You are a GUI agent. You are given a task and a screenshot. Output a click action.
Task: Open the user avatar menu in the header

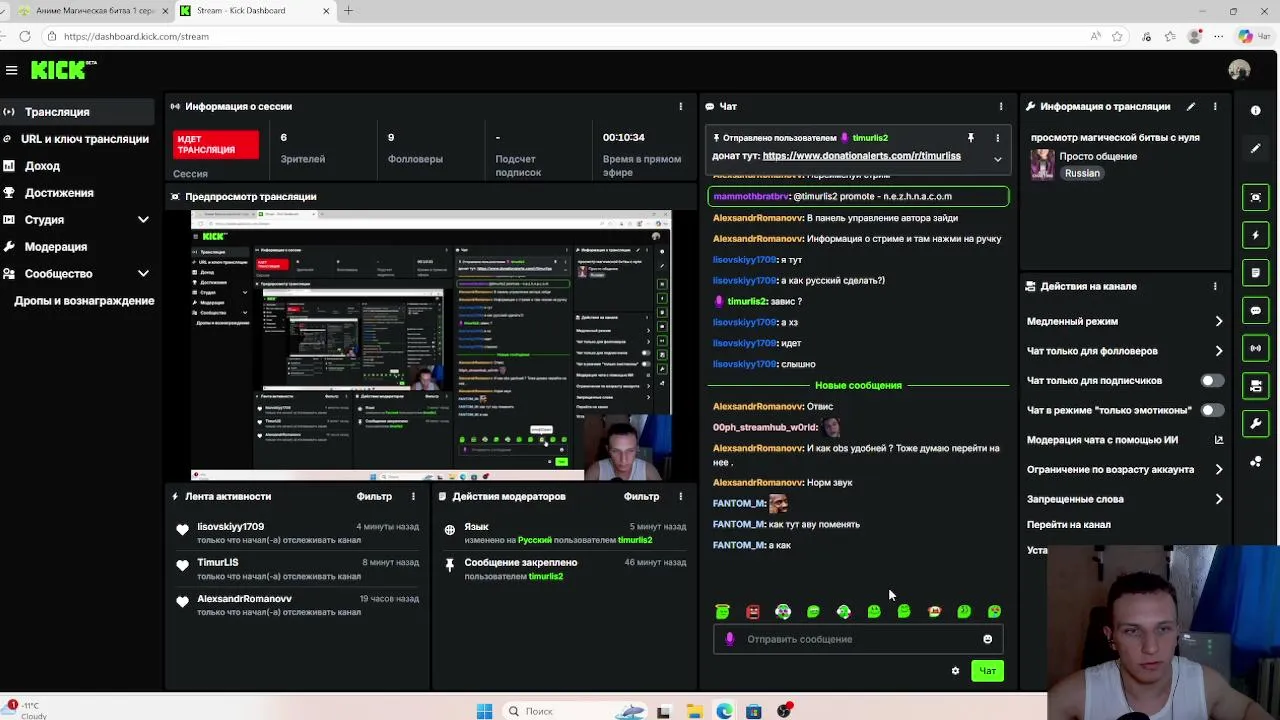(1239, 70)
